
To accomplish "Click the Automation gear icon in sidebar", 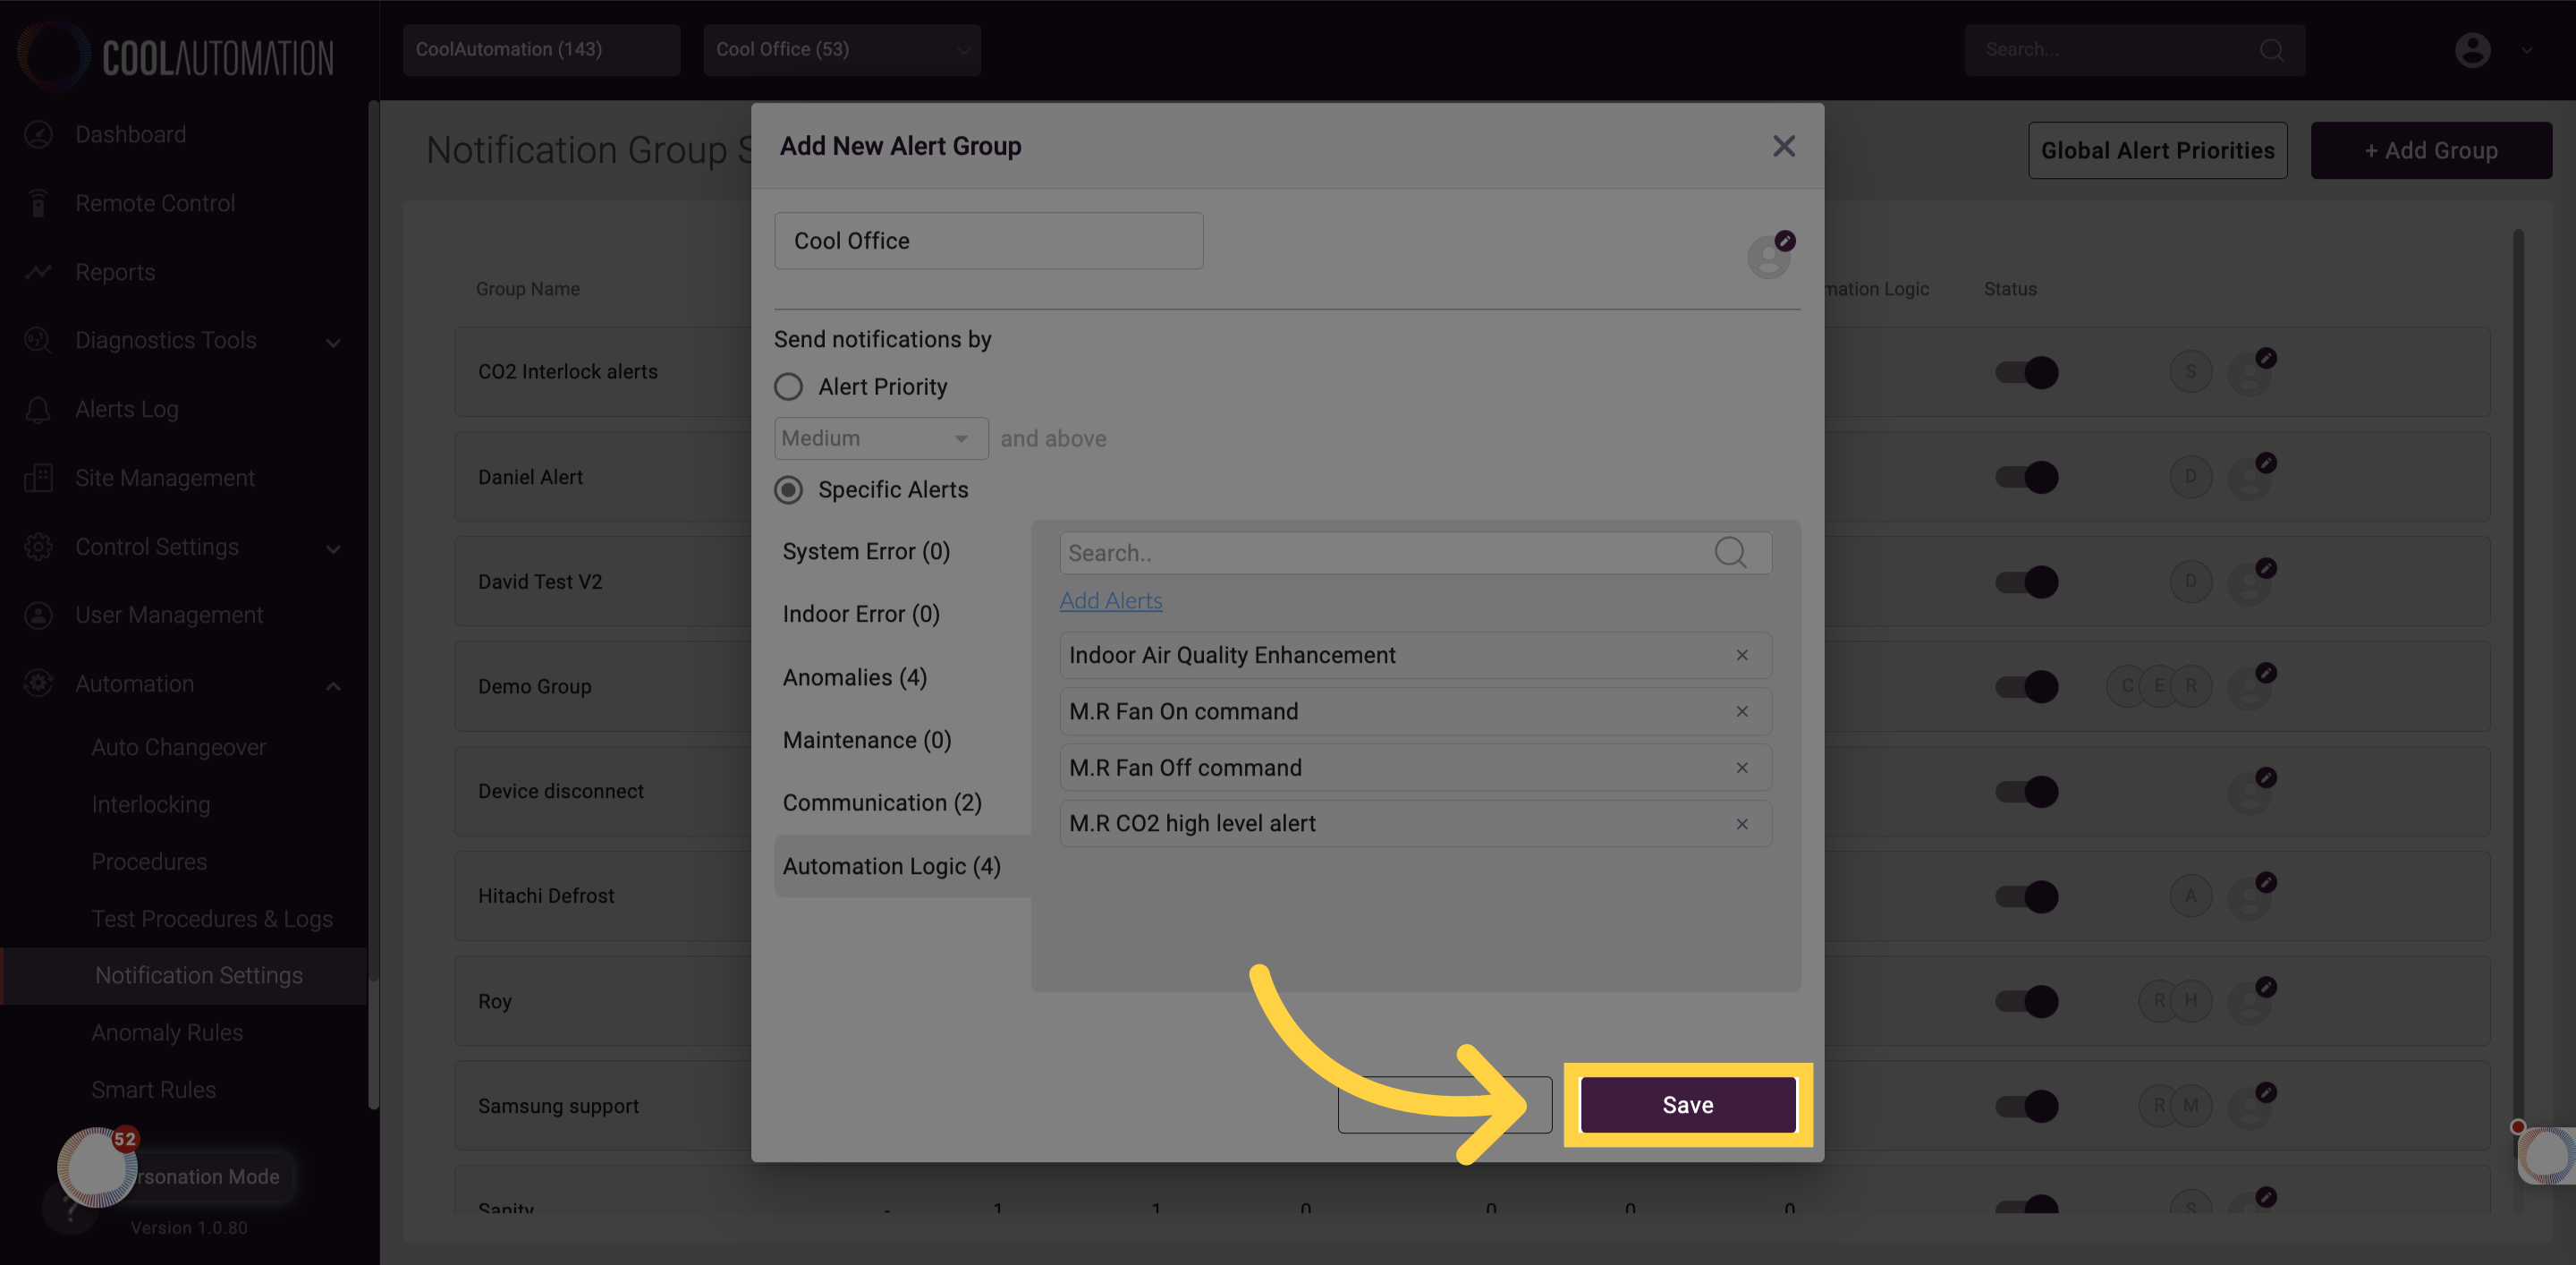I will click(38, 684).
